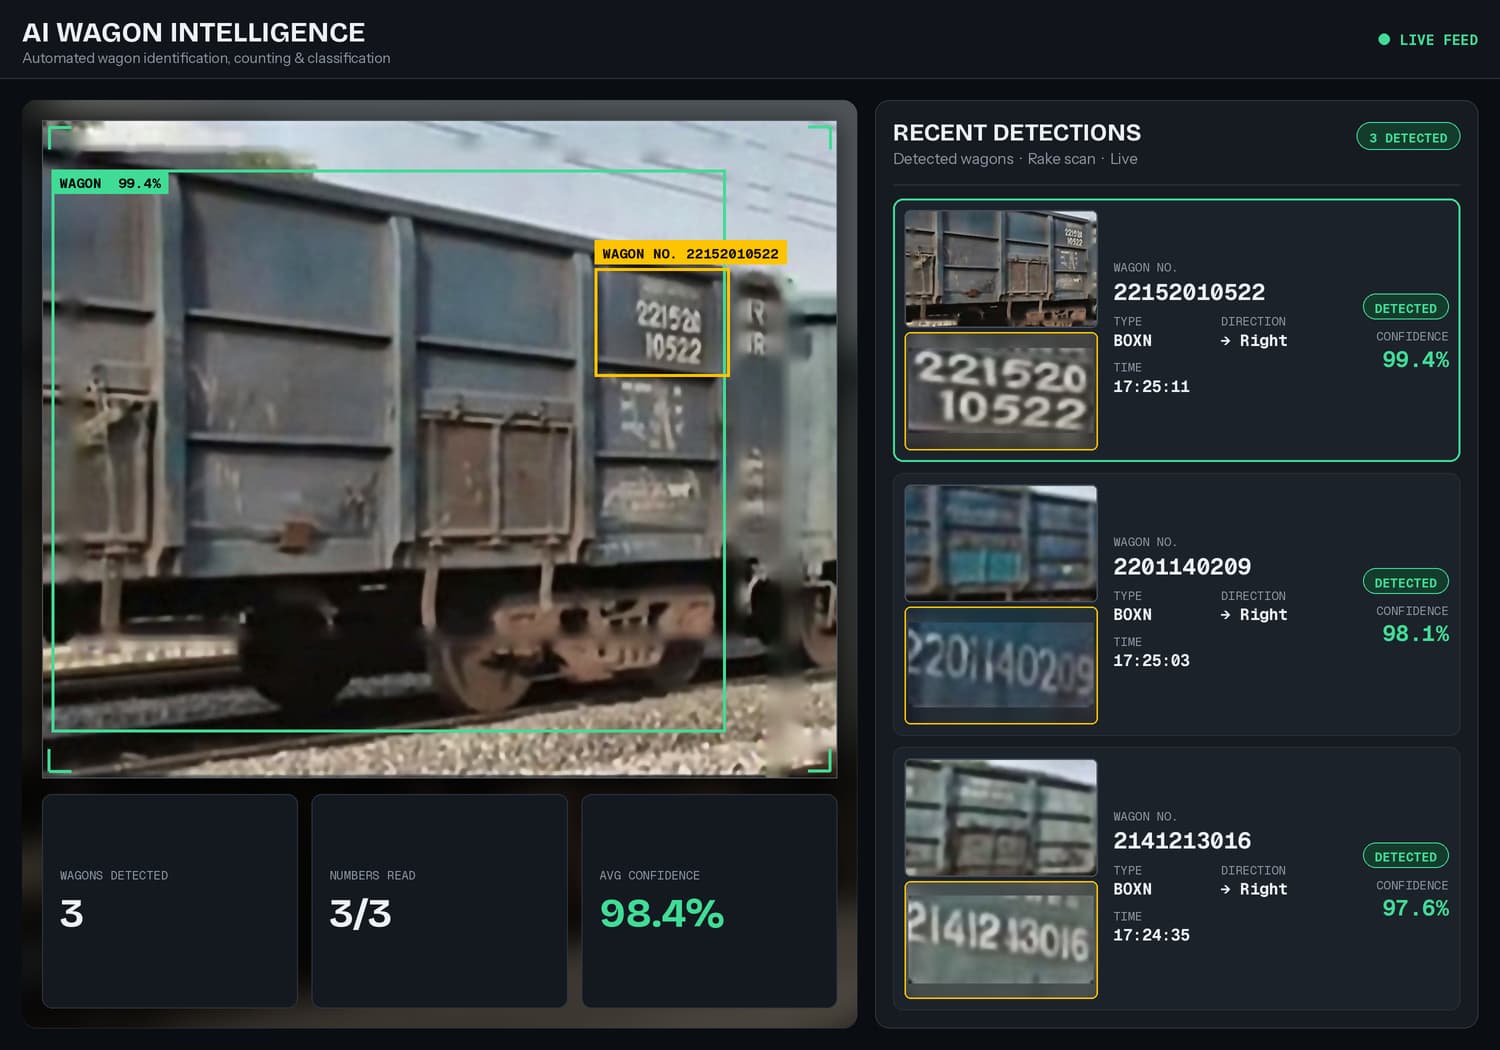
Task: Select wagon number 22152010522 text
Action: click(x=1189, y=292)
